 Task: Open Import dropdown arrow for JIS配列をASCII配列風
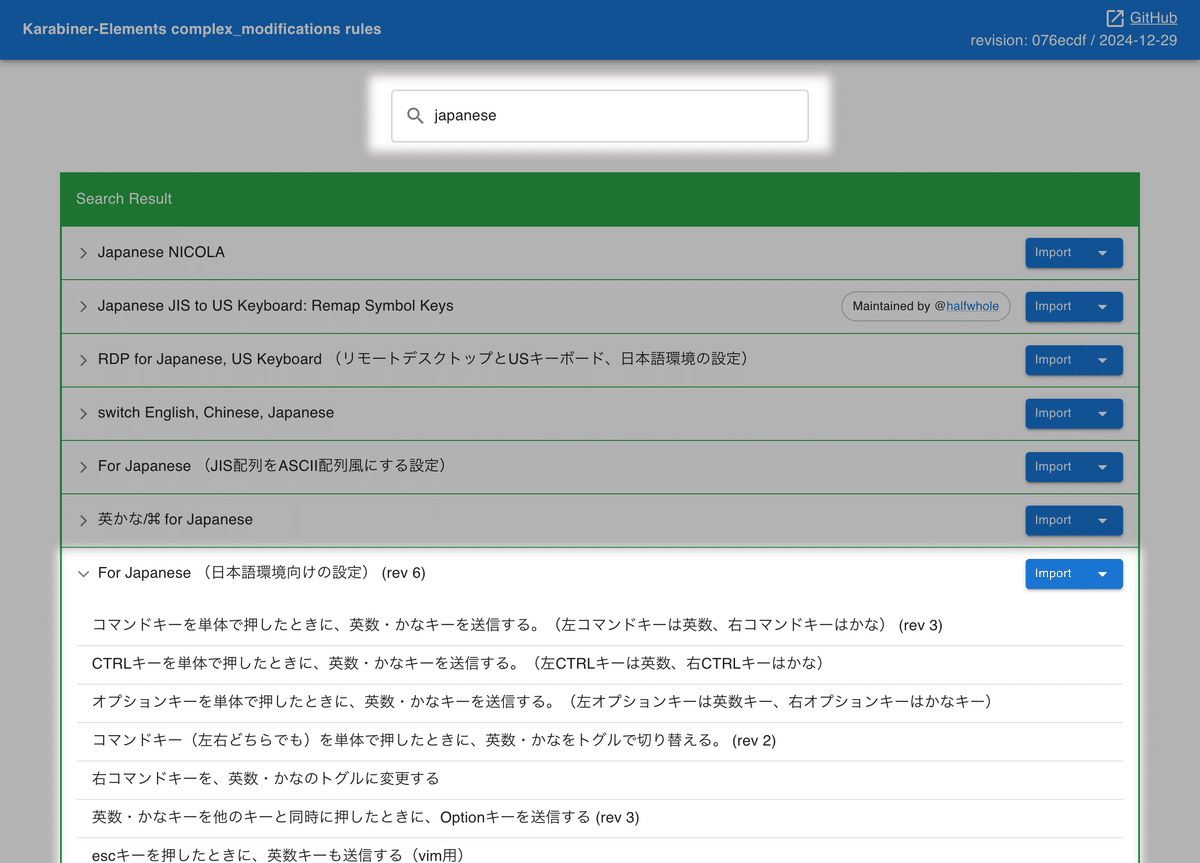click(1103, 467)
